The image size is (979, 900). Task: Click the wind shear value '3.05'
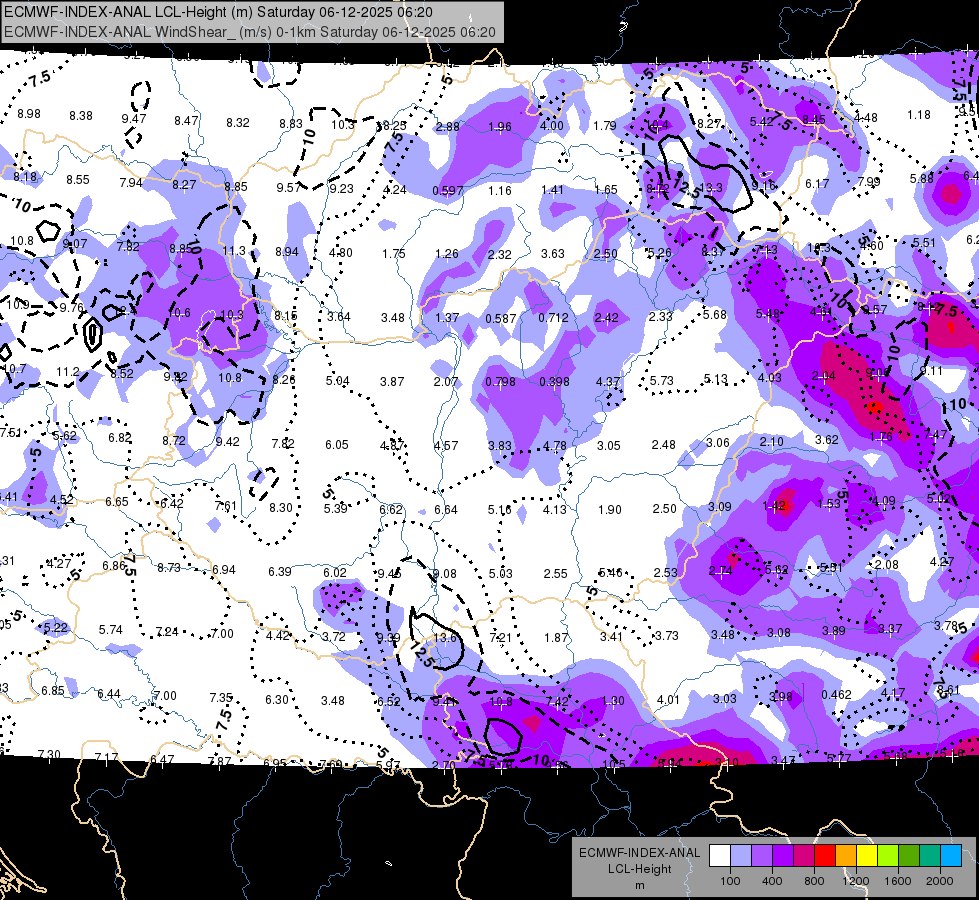coord(609,445)
